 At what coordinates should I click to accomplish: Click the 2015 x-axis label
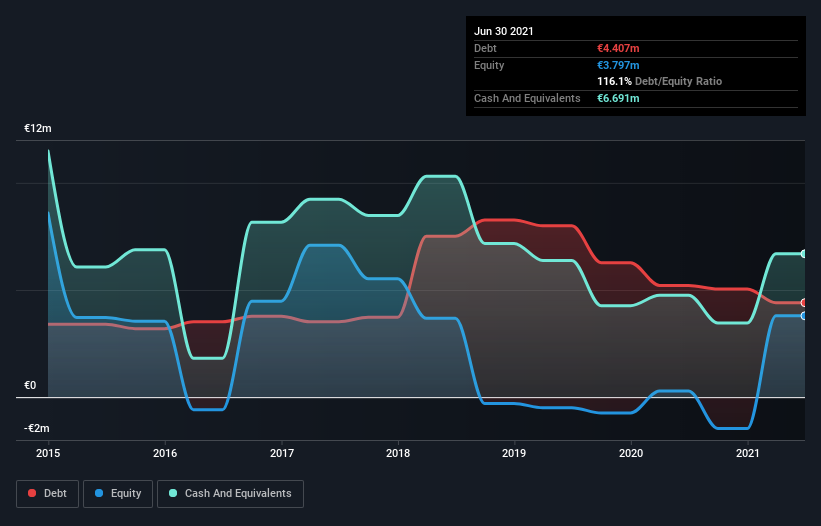[48, 453]
